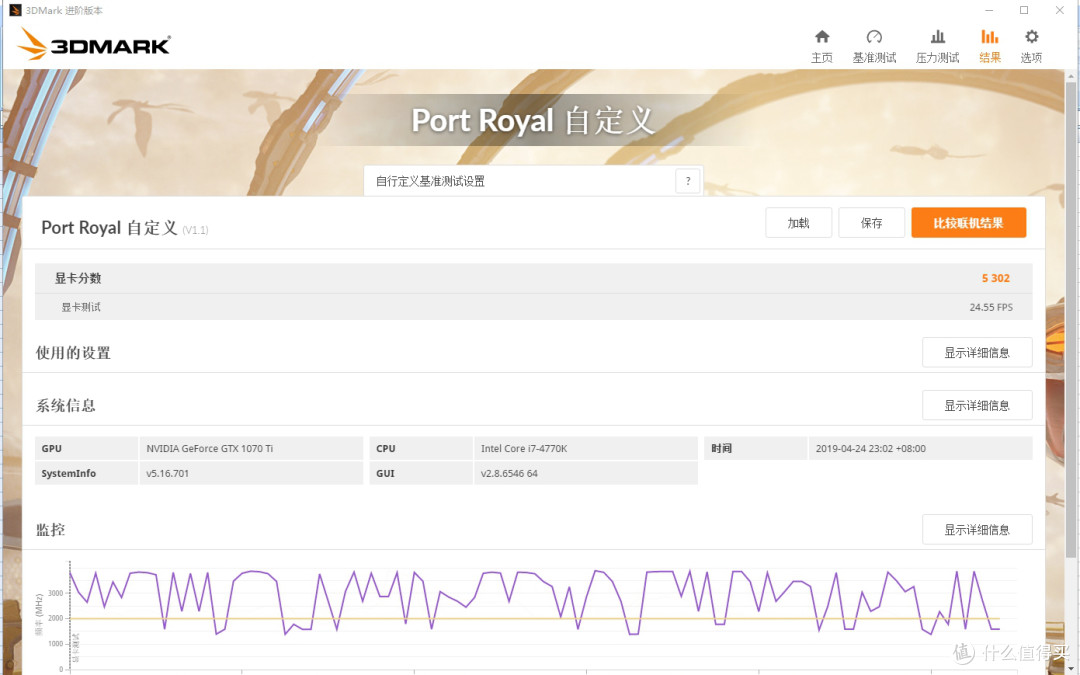Click the 加载 load button
The width and height of the screenshot is (1080, 675).
(x=798, y=222)
